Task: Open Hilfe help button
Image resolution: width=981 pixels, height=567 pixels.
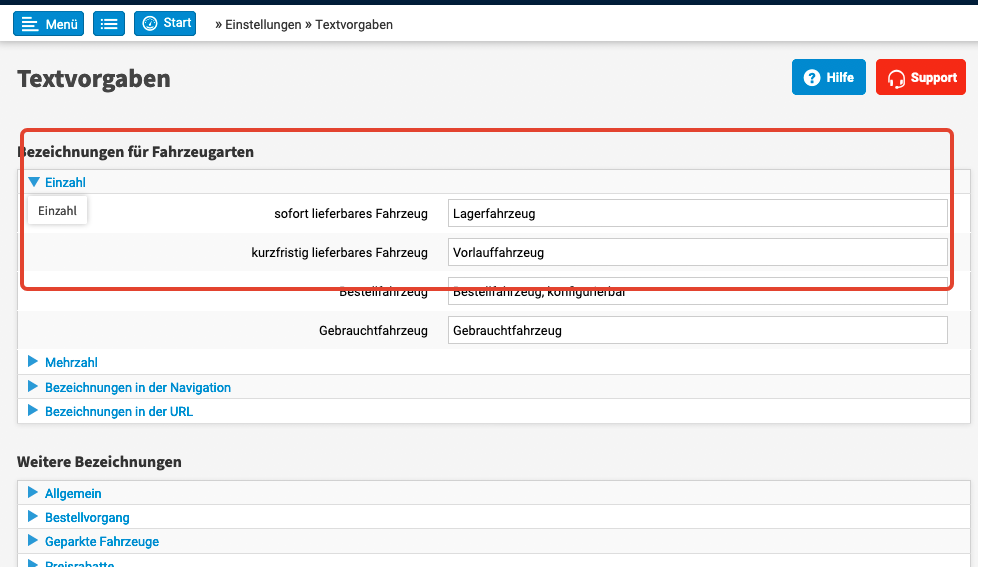Action: tap(828, 78)
